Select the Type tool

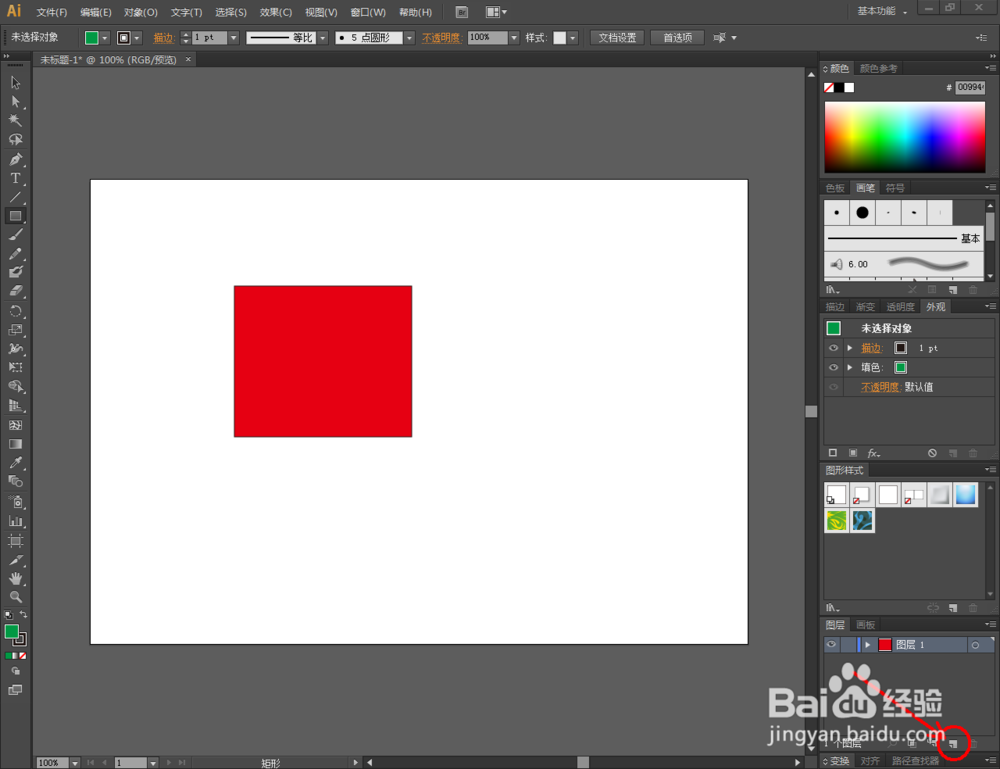point(15,179)
